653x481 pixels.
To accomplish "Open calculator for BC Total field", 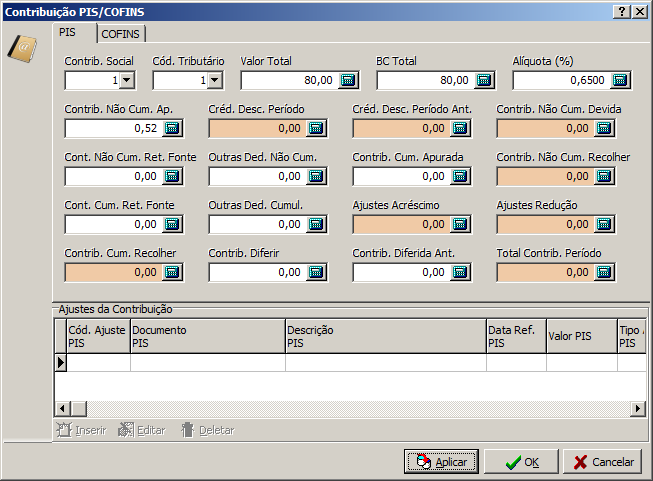I will pyautogui.click(x=484, y=80).
